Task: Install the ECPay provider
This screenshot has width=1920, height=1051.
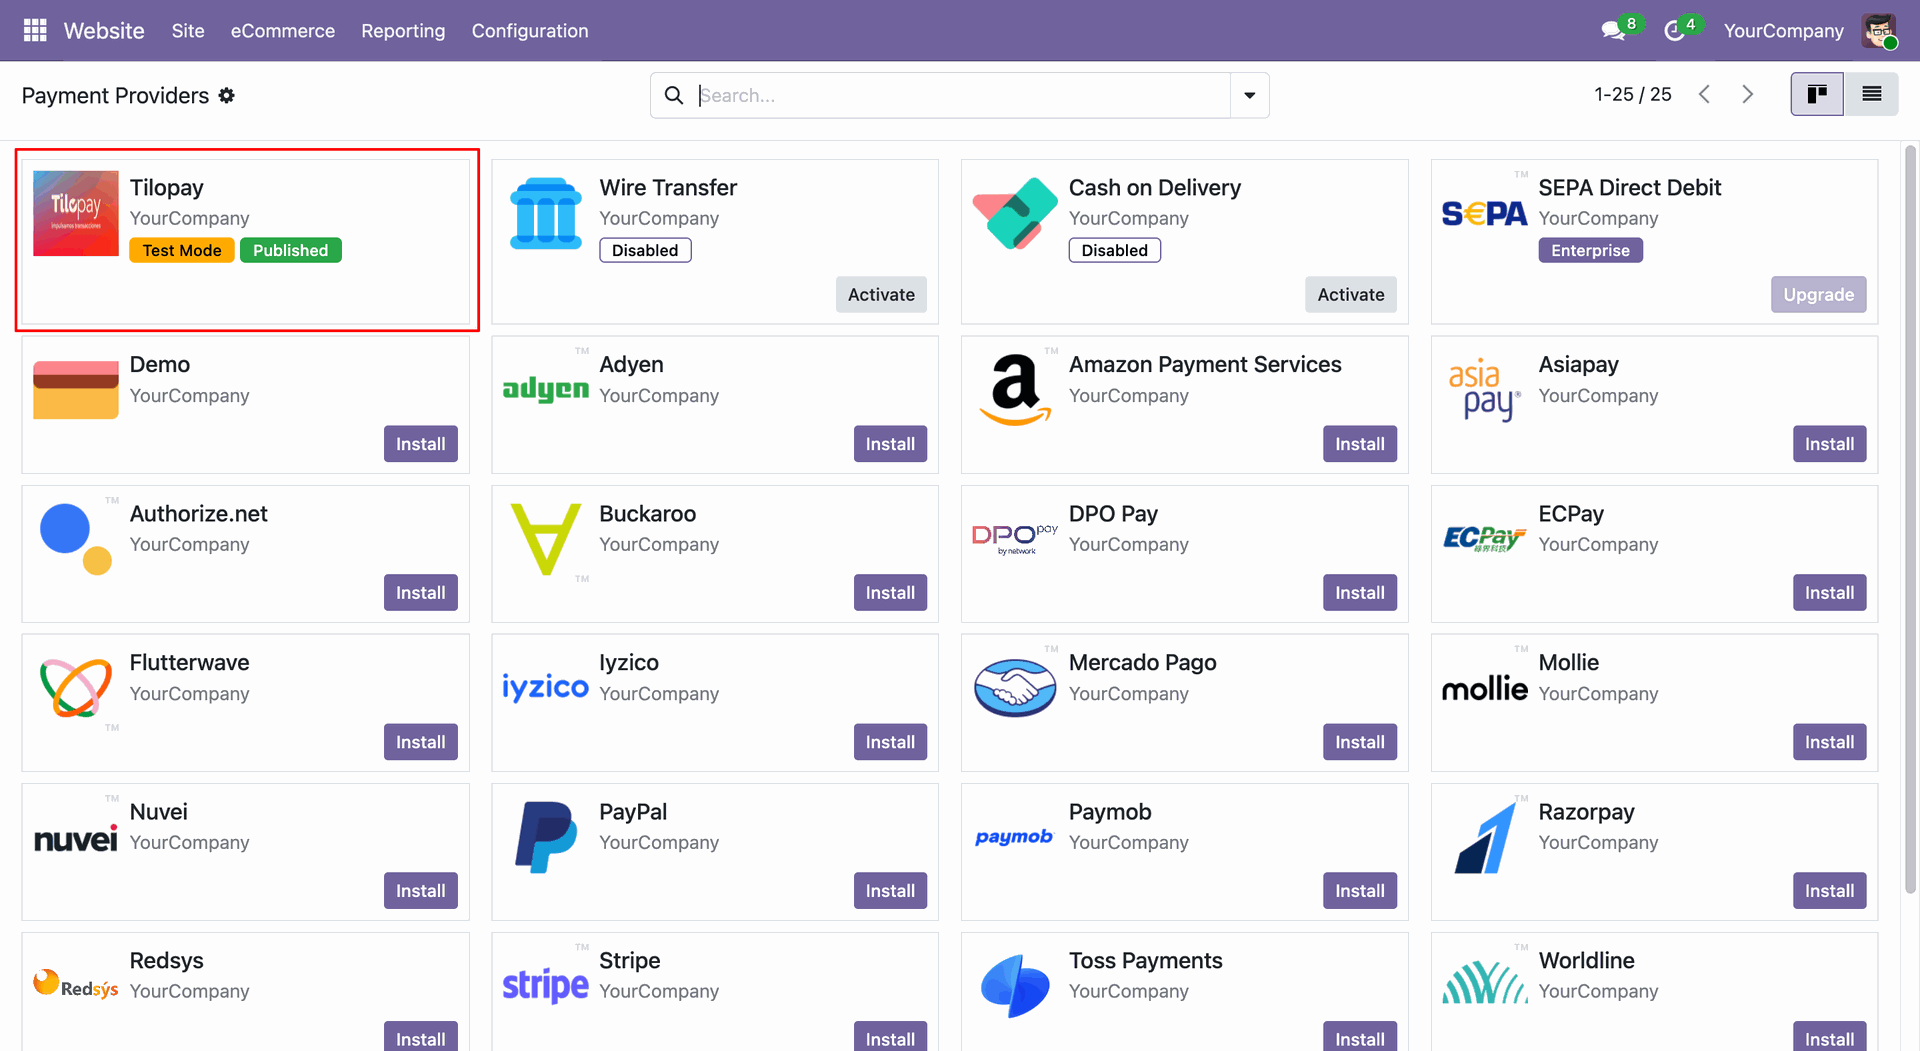Action: pos(1829,592)
